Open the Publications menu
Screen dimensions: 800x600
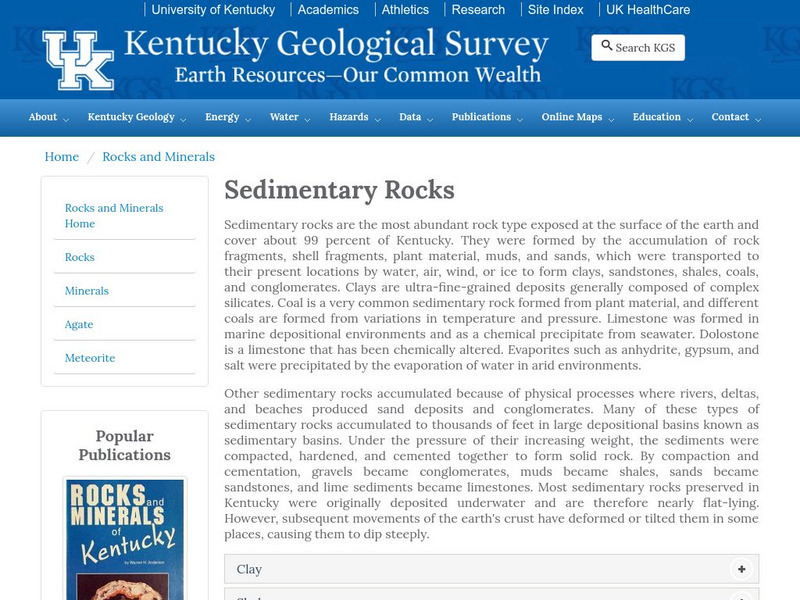point(486,117)
